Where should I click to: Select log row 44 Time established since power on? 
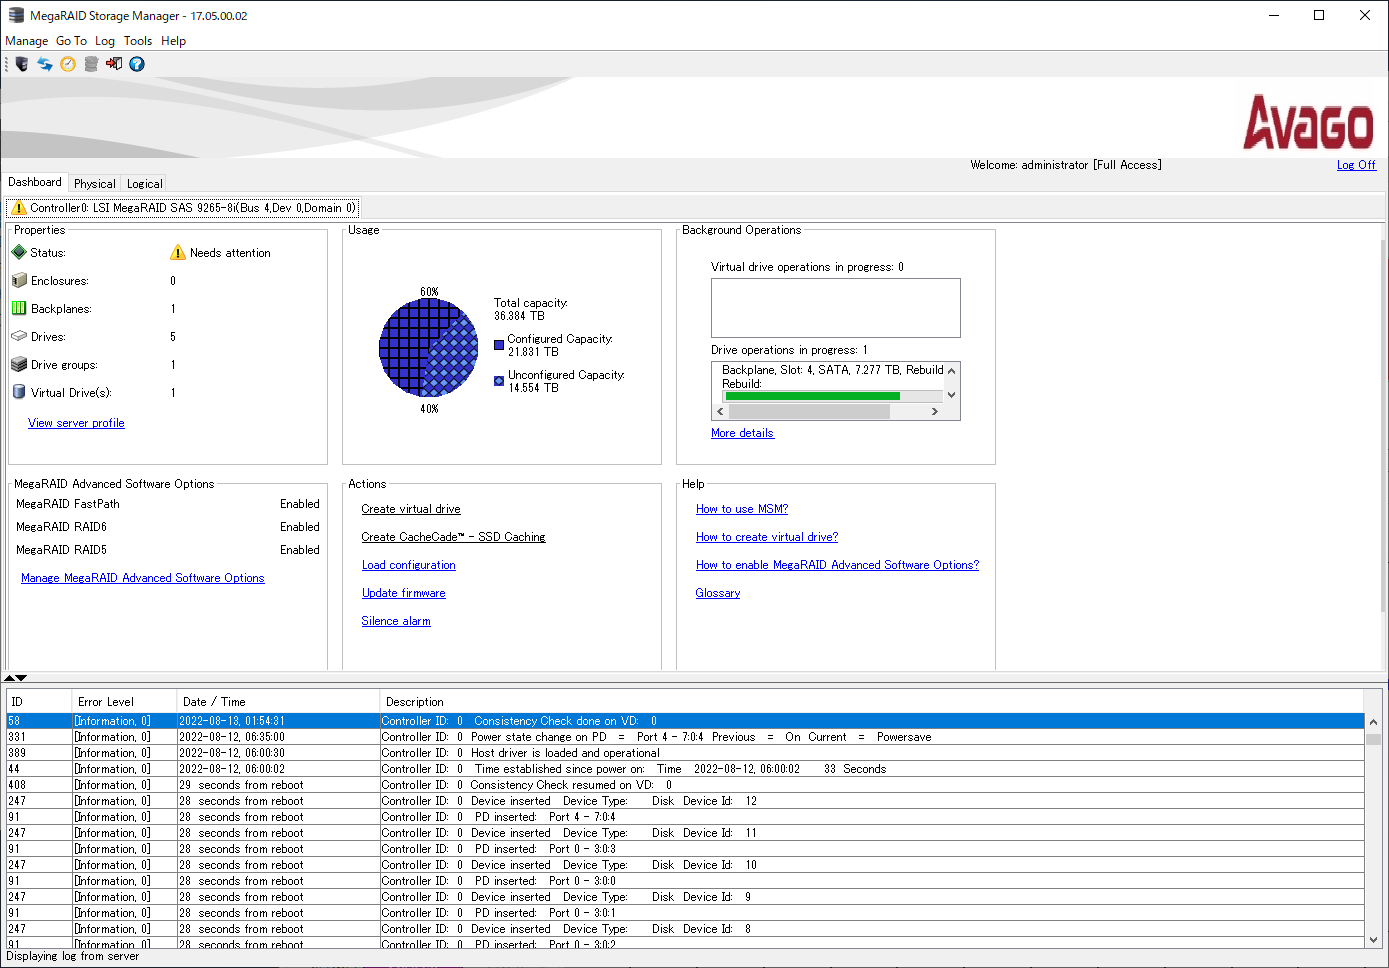[x=685, y=769]
